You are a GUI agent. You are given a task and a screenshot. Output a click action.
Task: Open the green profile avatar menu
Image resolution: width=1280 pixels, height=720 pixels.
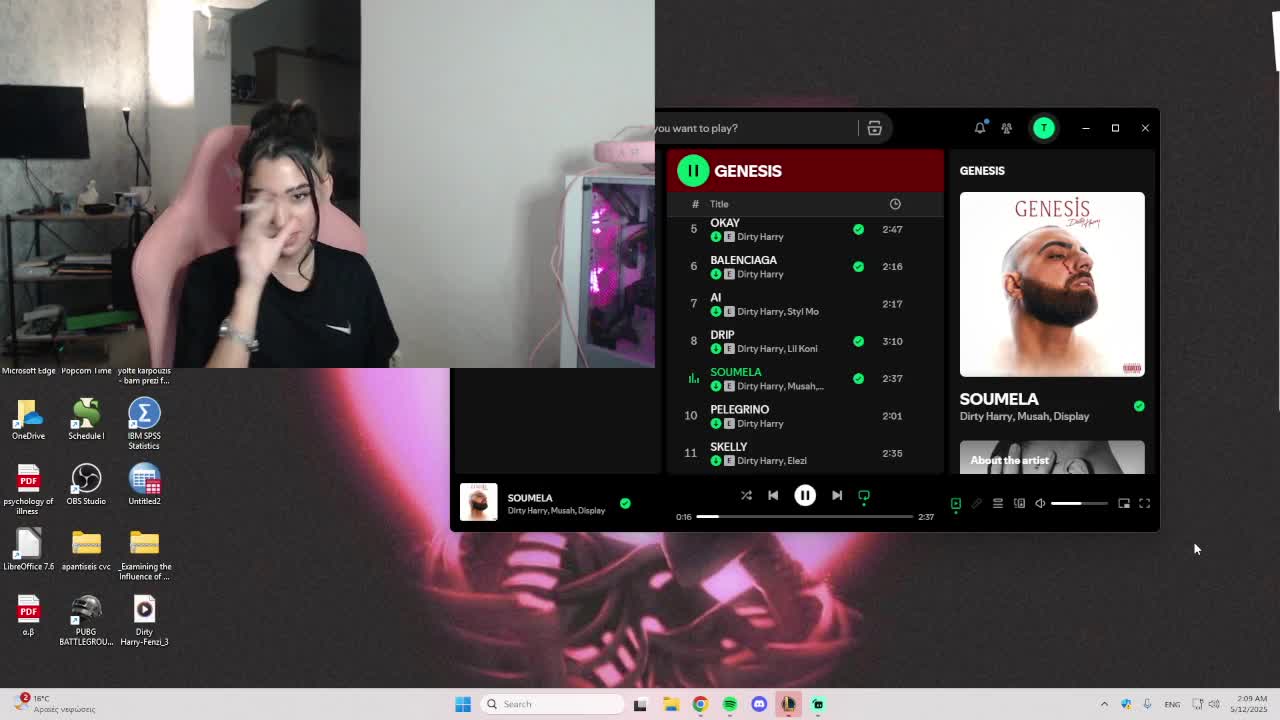tap(1043, 128)
